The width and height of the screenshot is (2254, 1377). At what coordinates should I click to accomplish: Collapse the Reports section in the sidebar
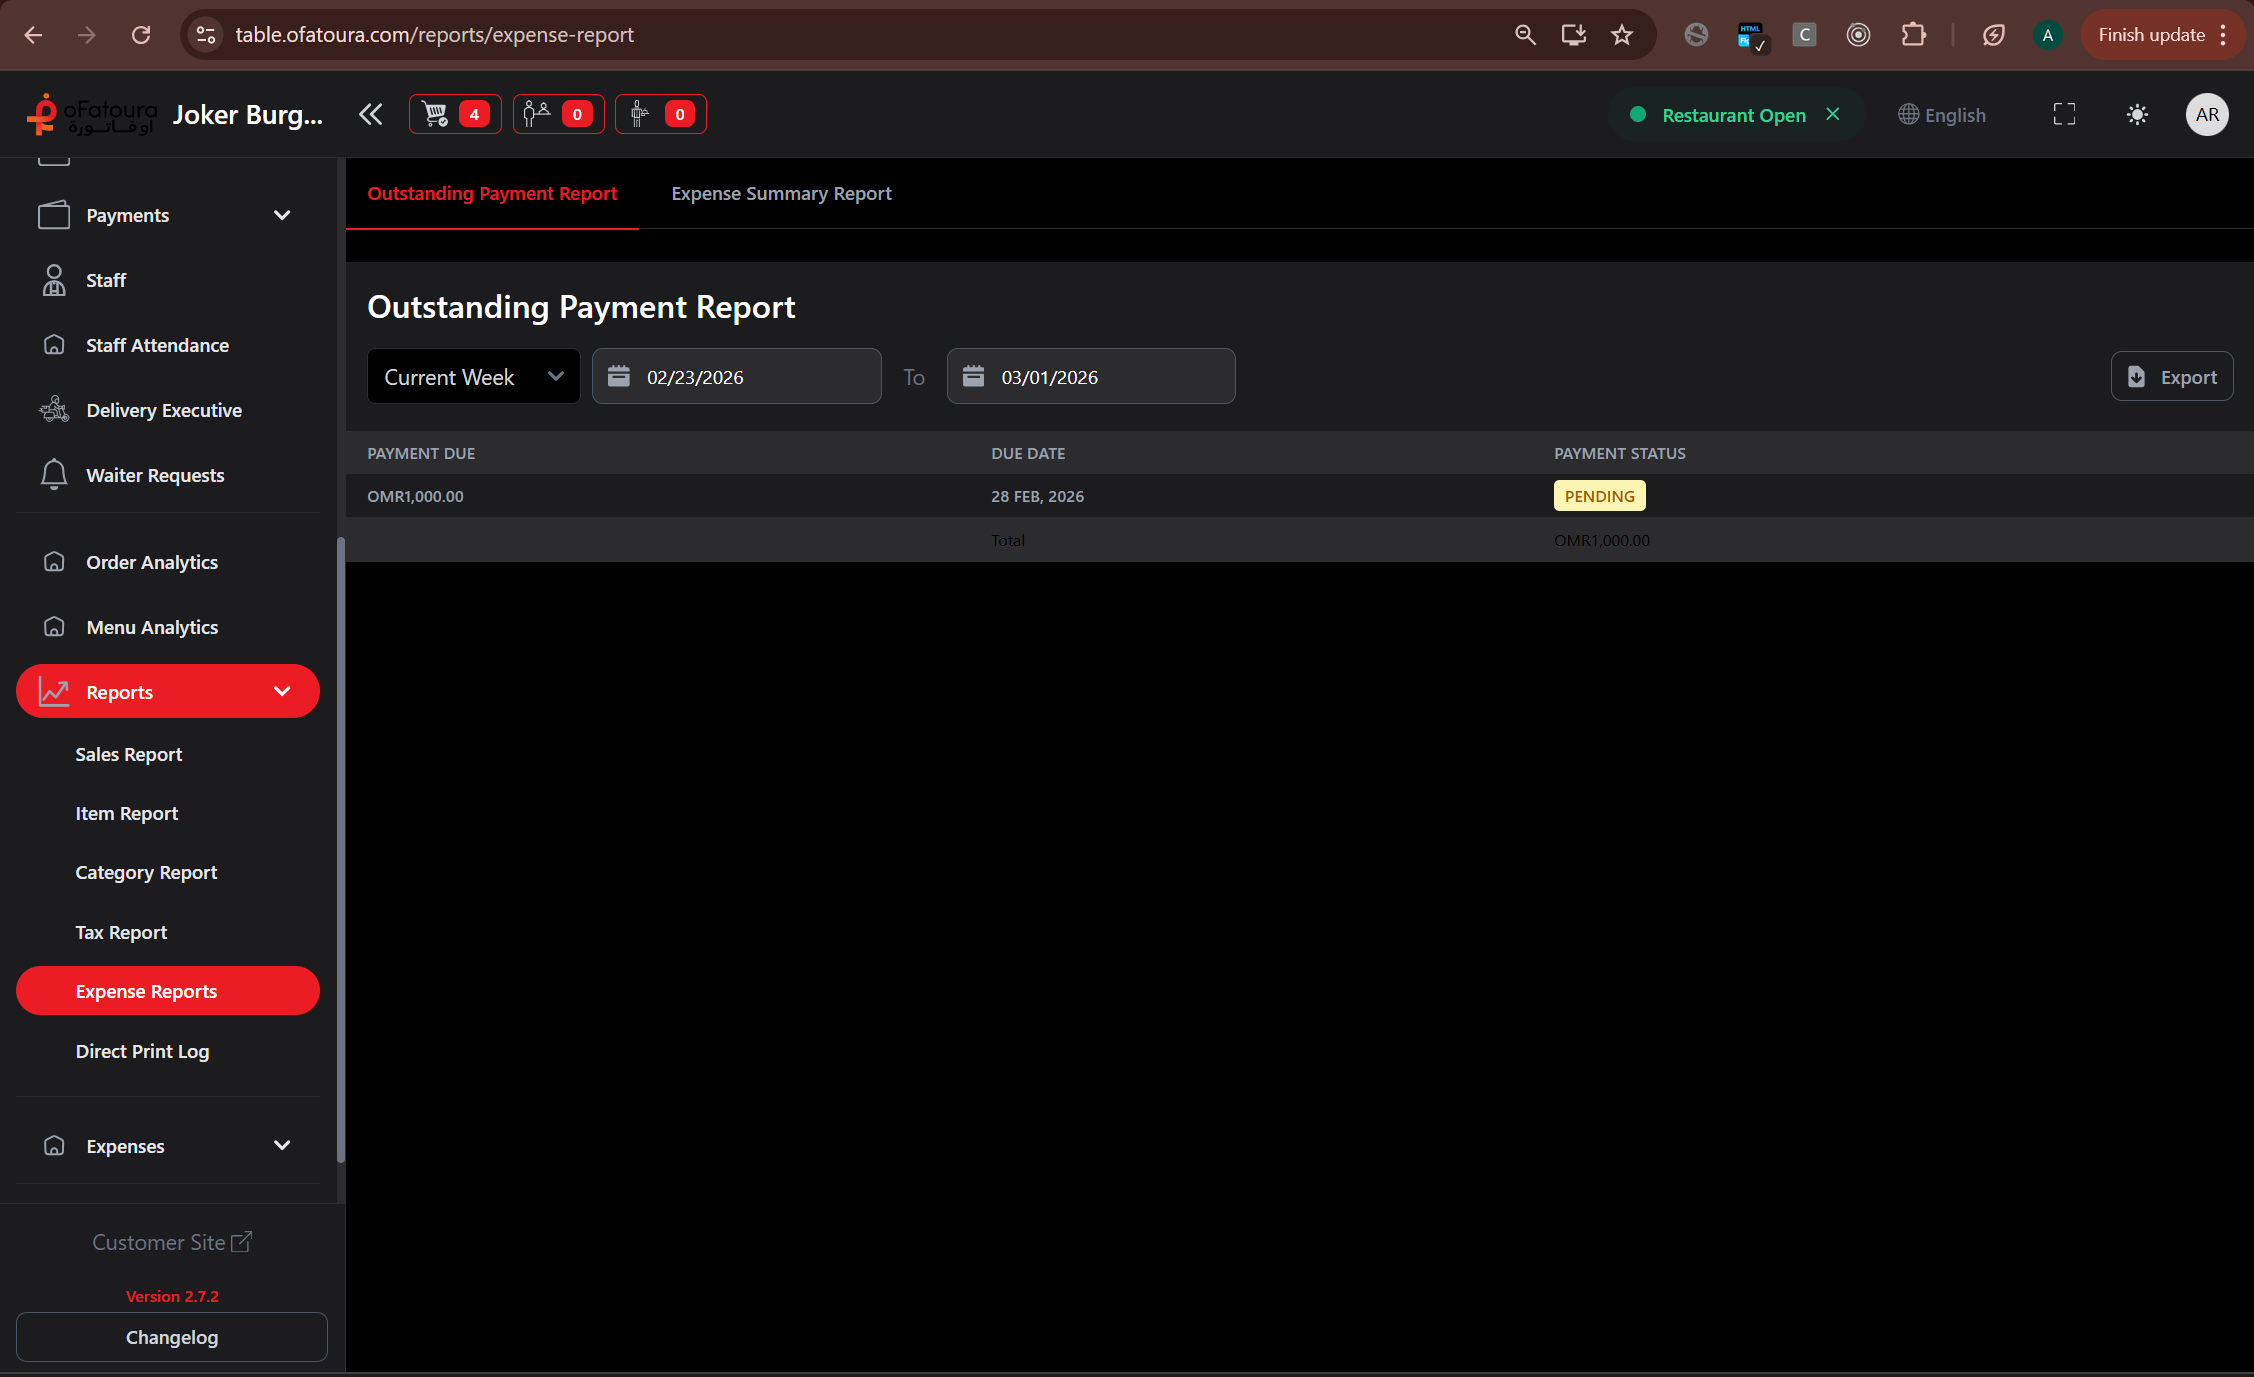pyautogui.click(x=282, y=691)
